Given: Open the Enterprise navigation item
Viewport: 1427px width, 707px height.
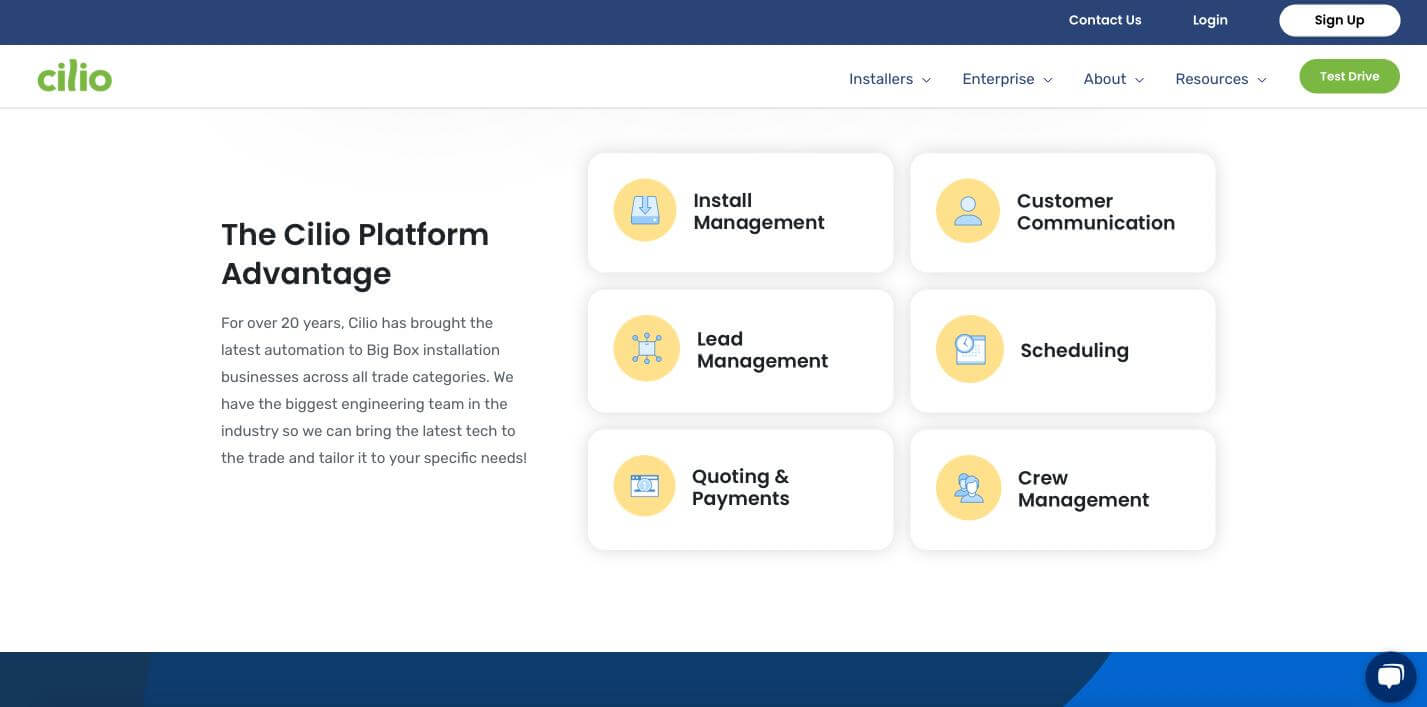Looking at the screenshot, I should [998, 79].
